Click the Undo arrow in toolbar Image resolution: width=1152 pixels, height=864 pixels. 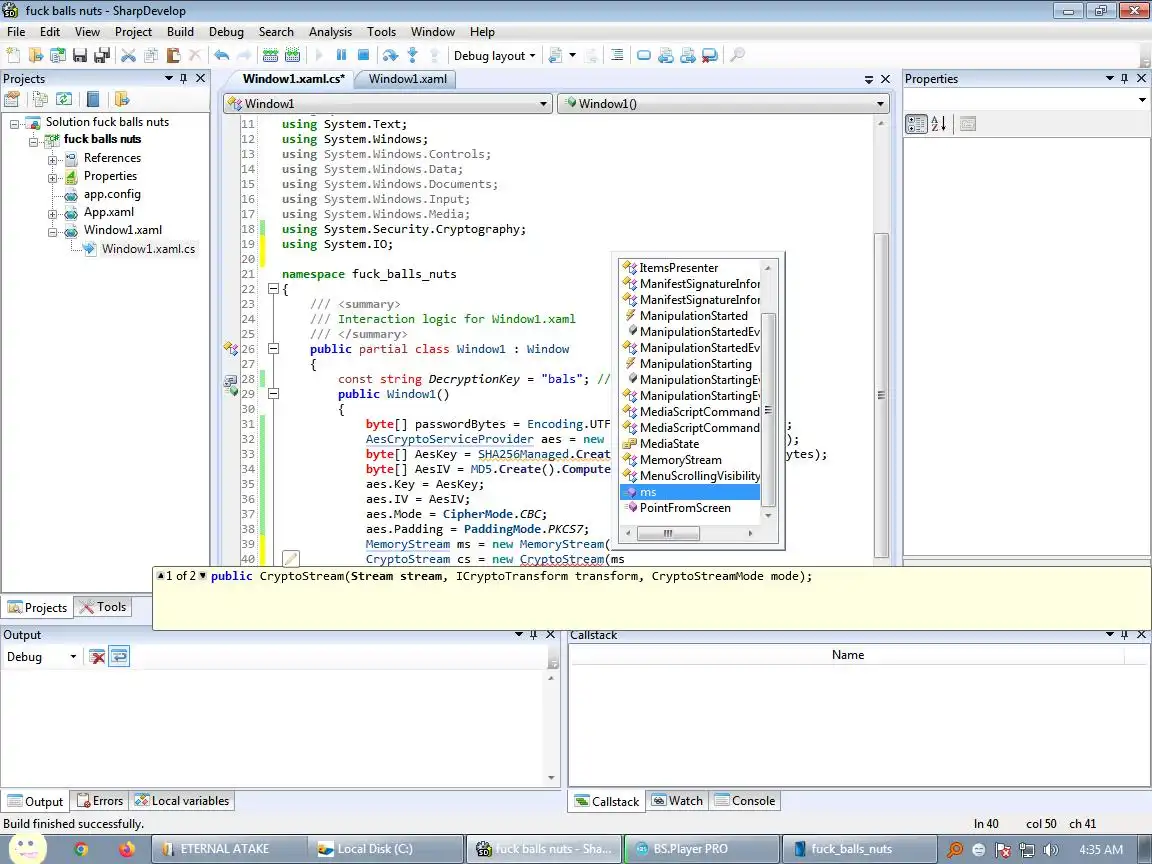[x=221, y=56]
